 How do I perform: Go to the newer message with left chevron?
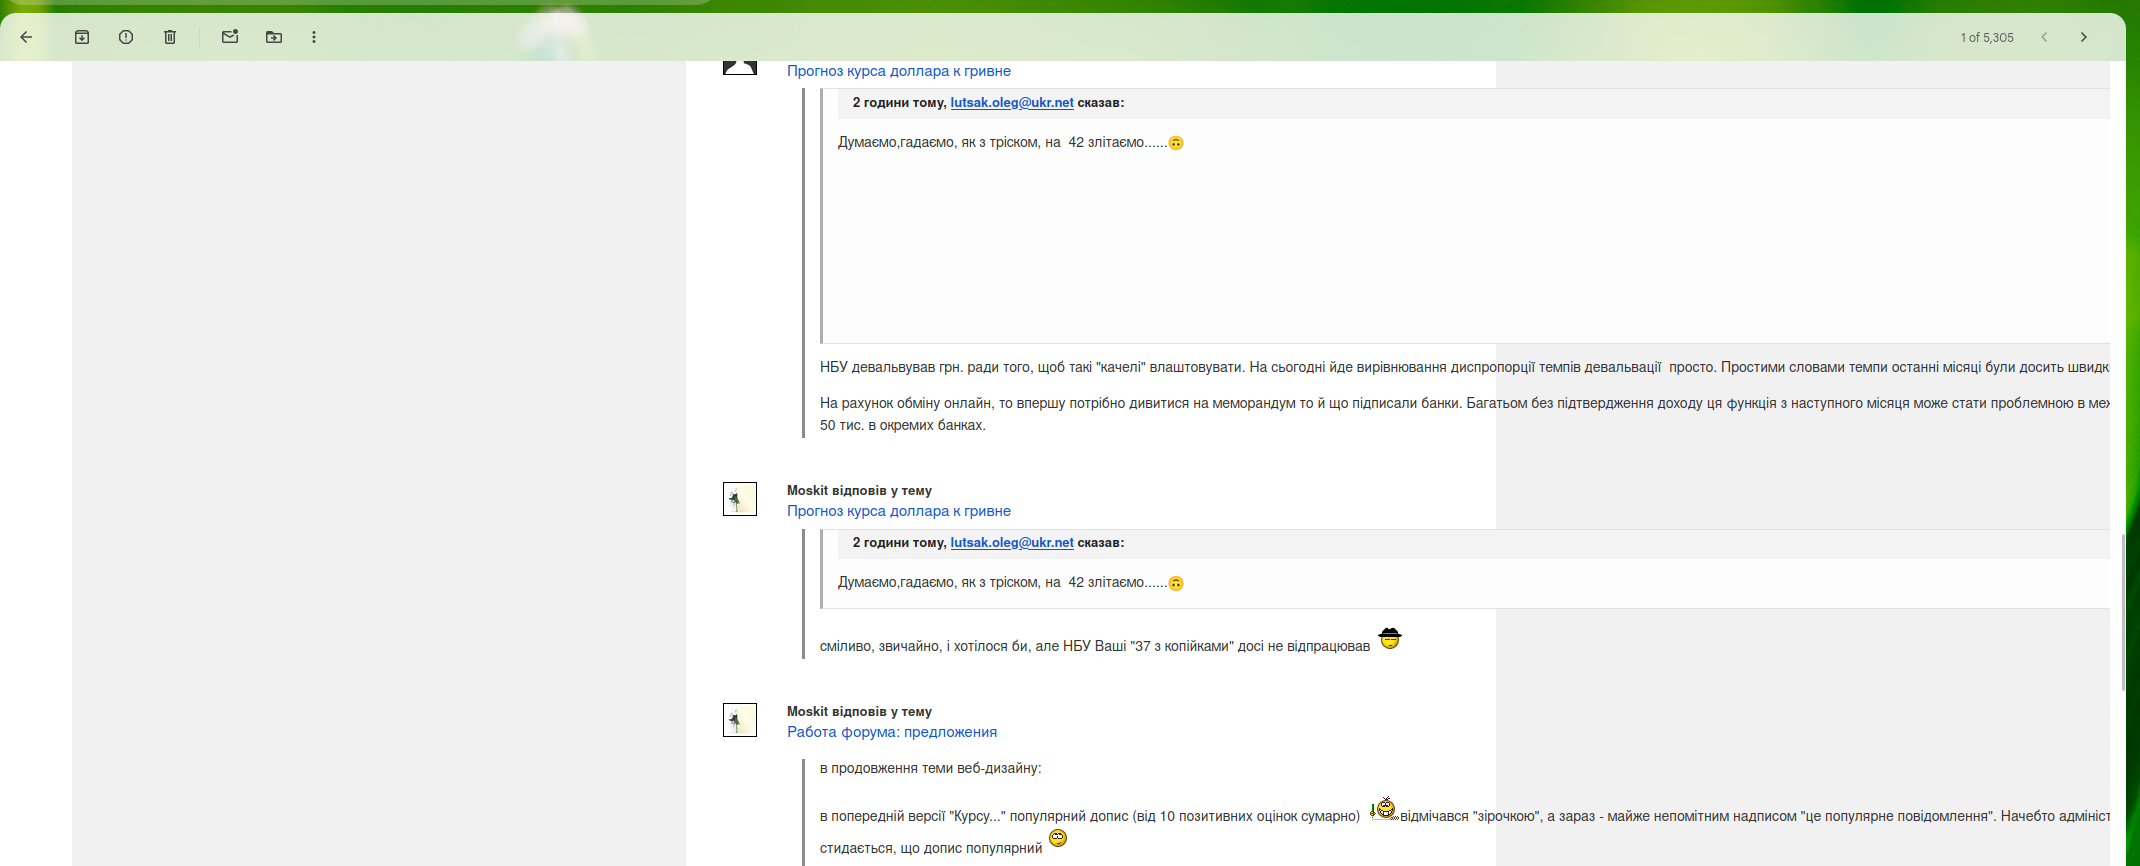2044,37
